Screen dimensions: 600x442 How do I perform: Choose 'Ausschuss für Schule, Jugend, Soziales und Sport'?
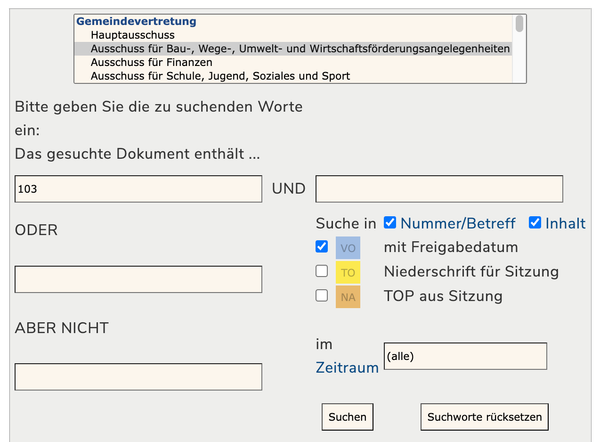pyautogui.click(x=219, y=76)
